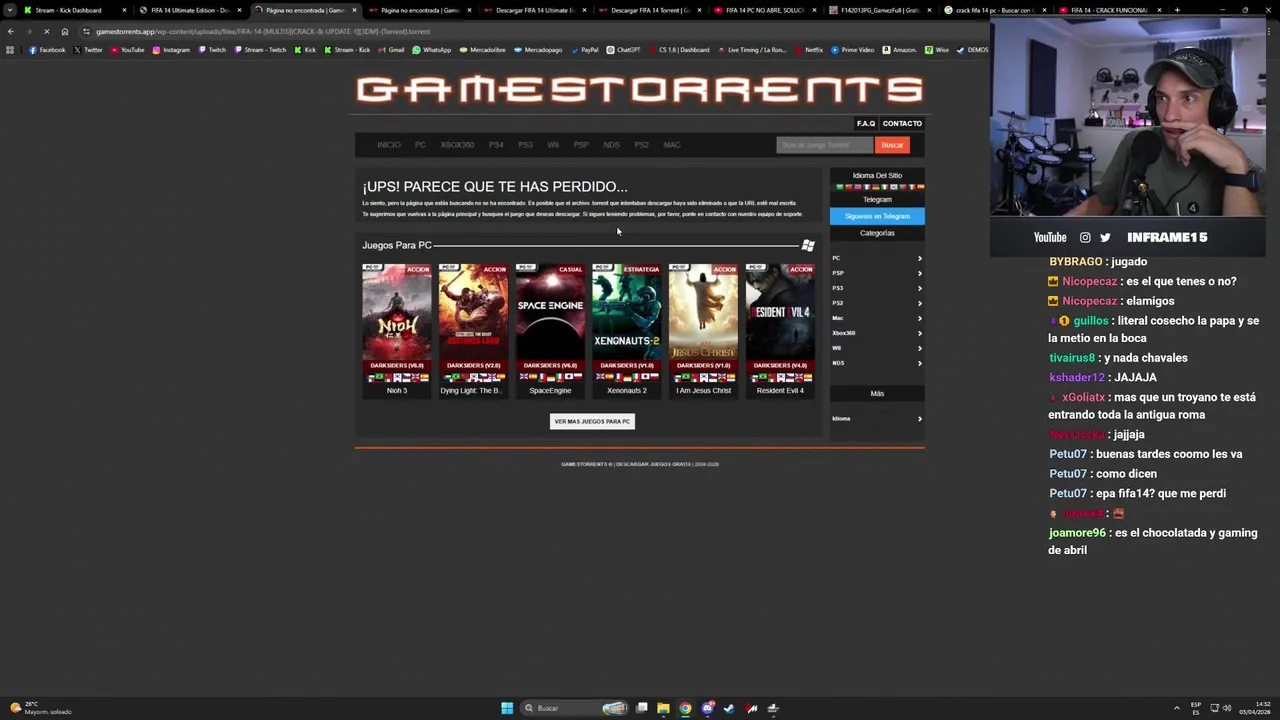Screen dimensions: 1280x720
Task: Open the F.A.Q page link
Action: pyautogui.click(x=866, y=124)
